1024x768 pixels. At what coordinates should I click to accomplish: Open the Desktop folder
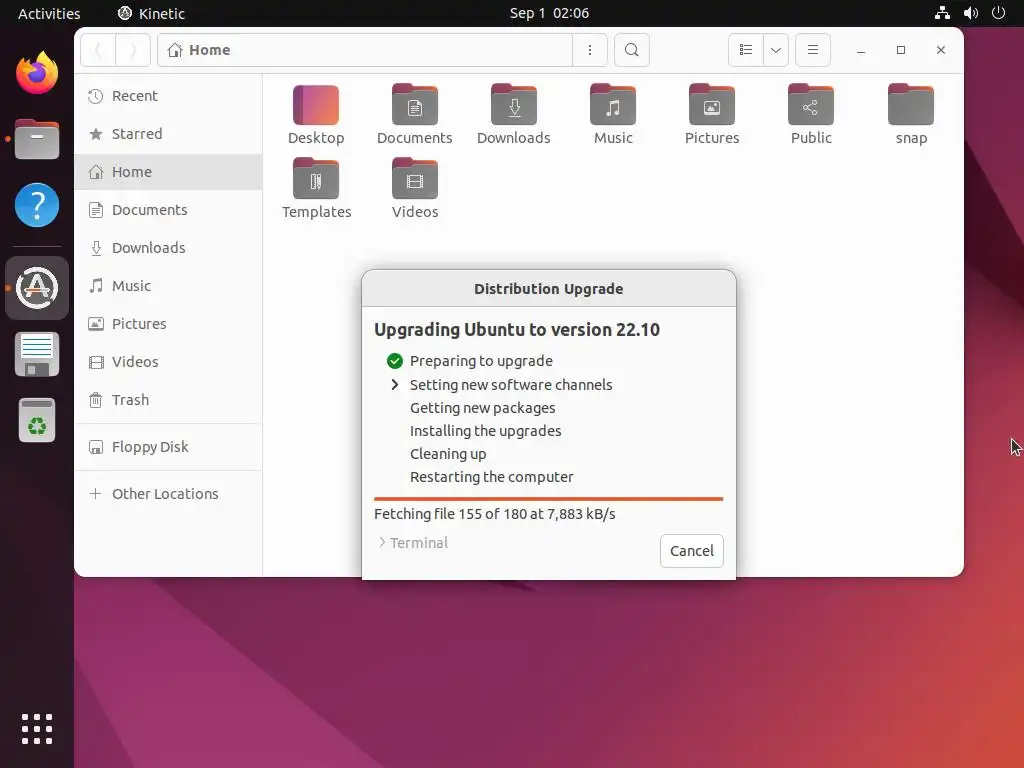316,115
